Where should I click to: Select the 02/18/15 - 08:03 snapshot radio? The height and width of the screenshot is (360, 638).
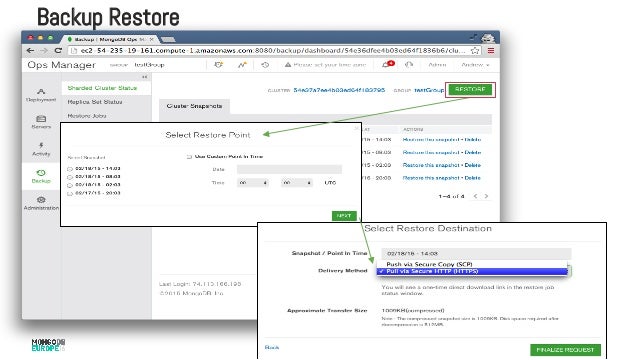click(70, 177)
